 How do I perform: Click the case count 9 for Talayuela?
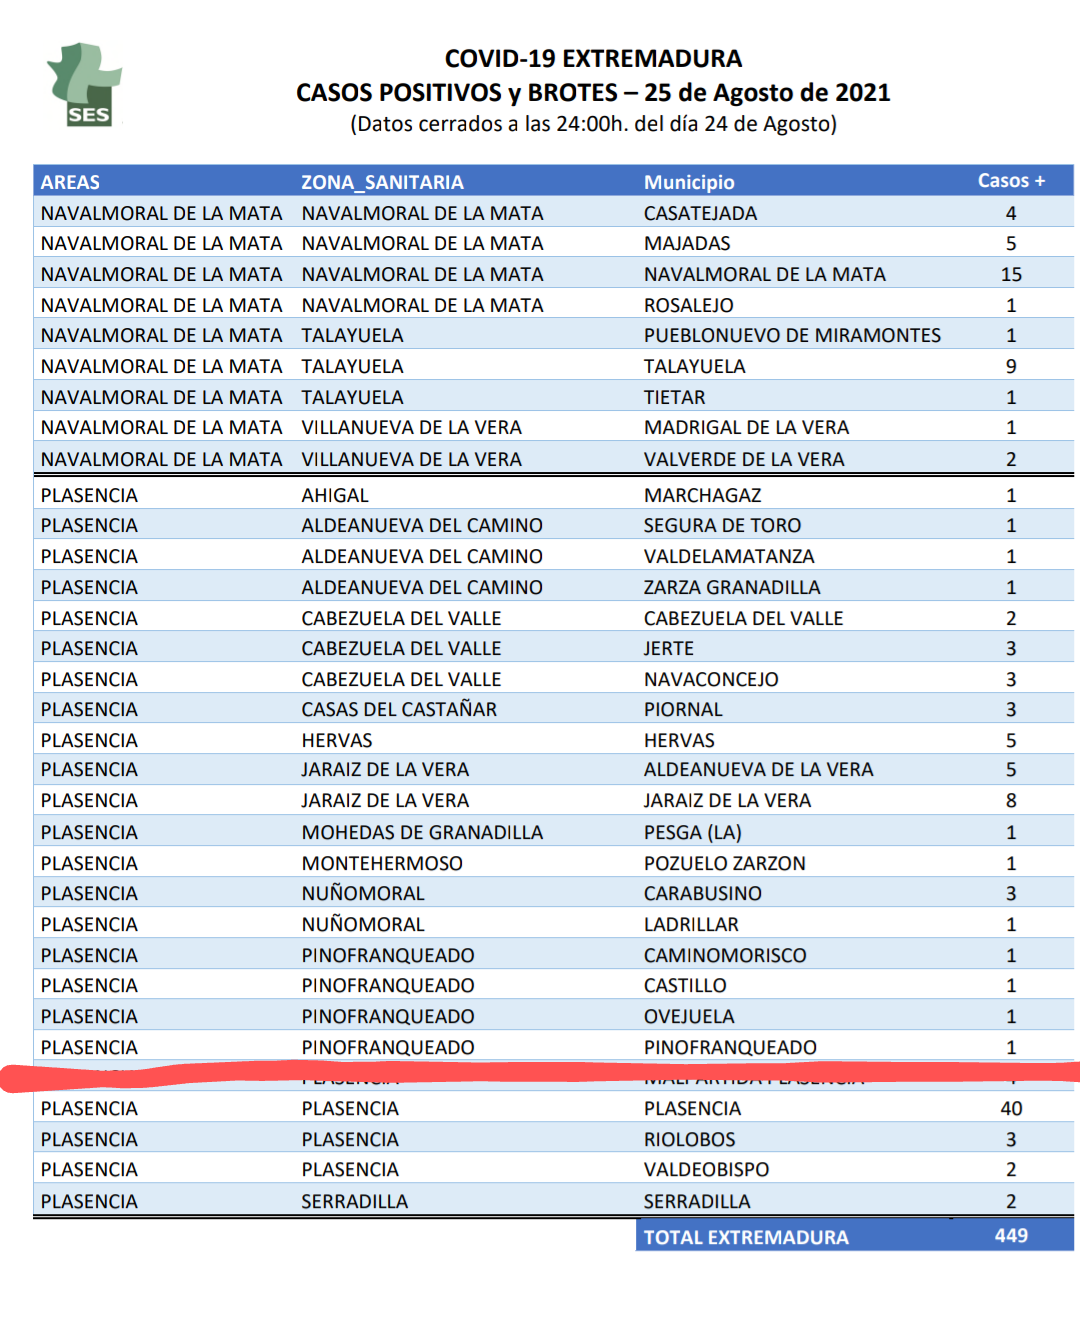tap(1011, 366)
